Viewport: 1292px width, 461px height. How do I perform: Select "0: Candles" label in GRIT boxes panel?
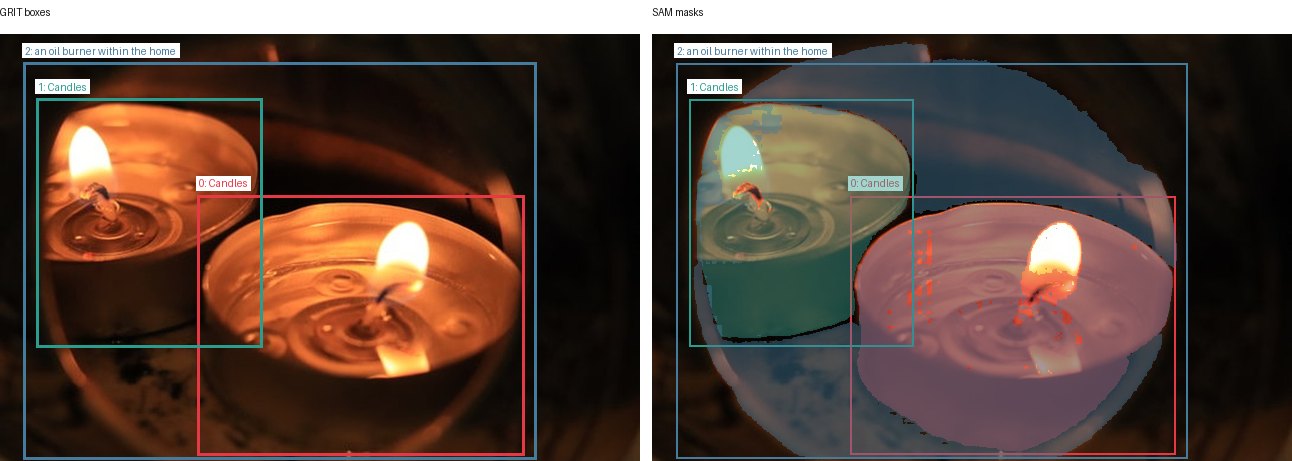[222, 183]
